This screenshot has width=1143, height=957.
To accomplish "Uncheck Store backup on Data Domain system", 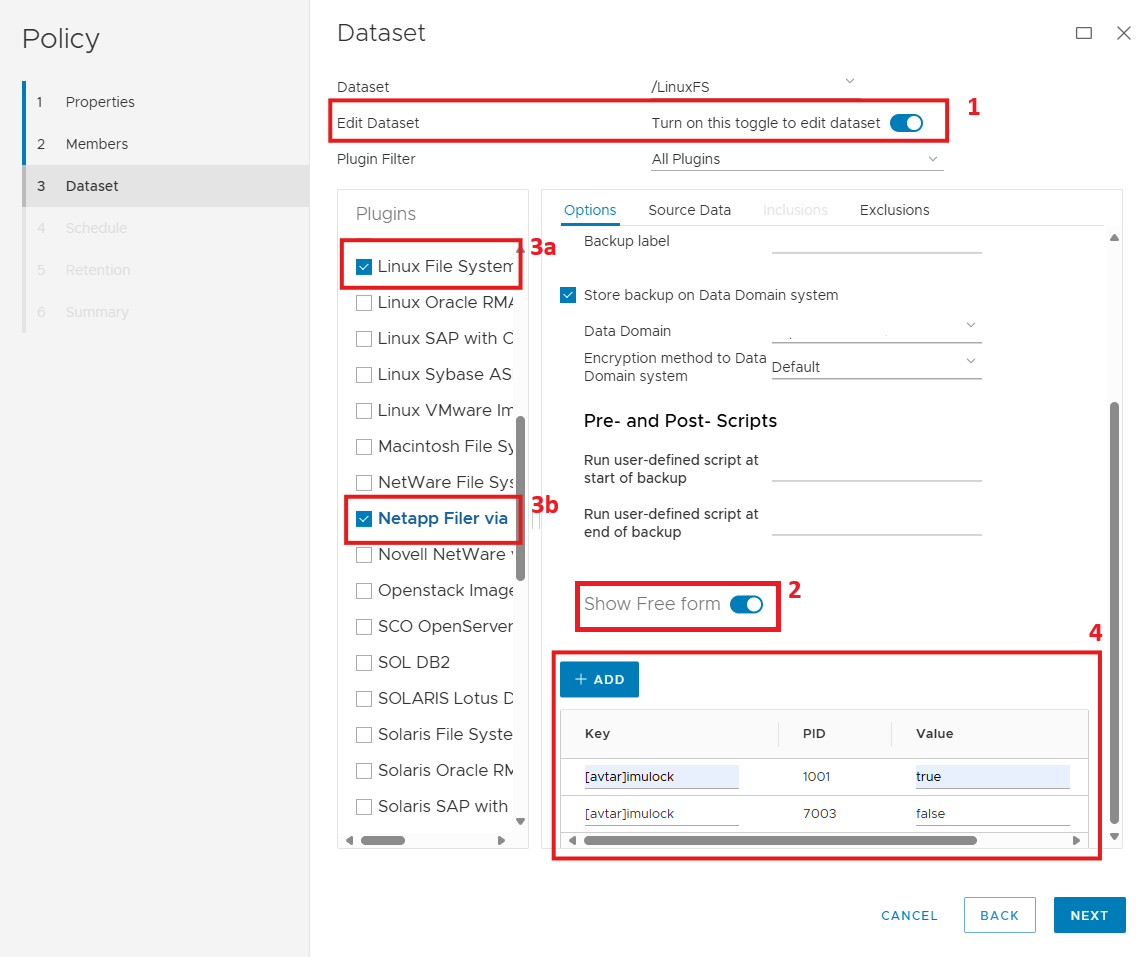I will pyautogui.click(x=568, y=295).
